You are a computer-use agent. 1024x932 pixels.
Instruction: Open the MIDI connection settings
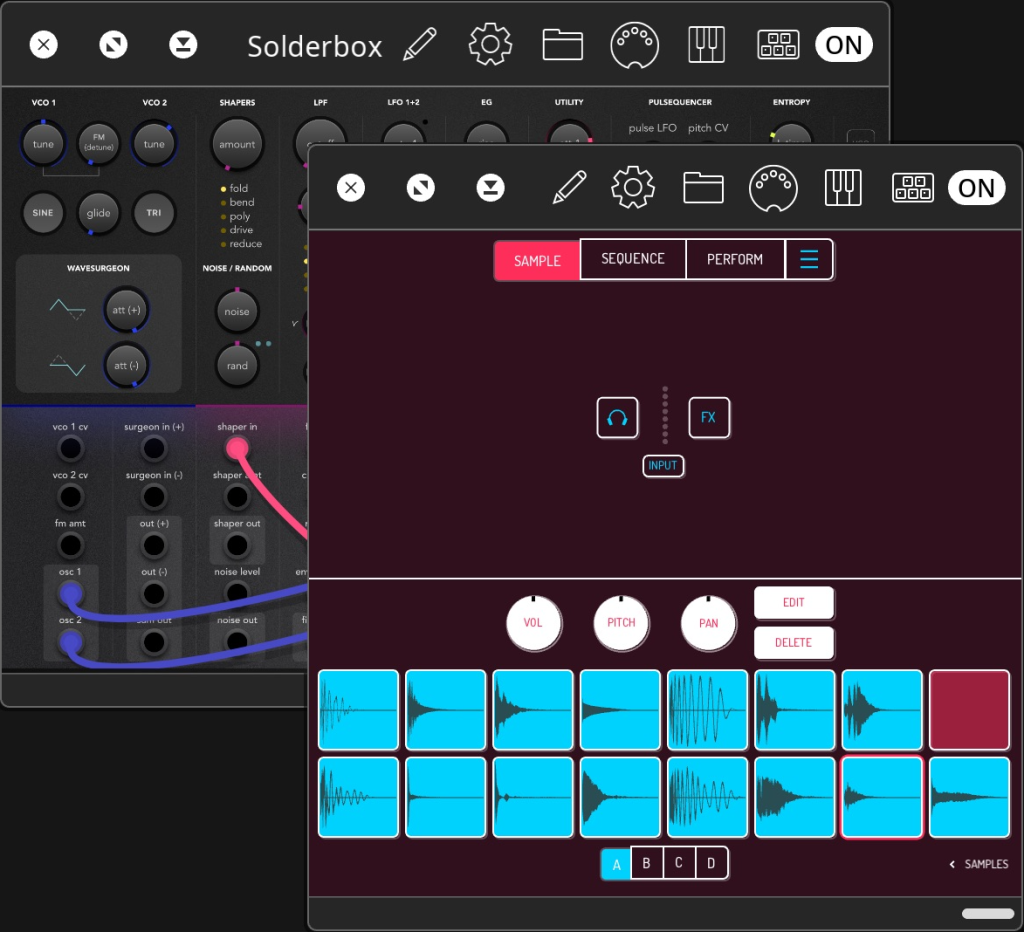773,188
